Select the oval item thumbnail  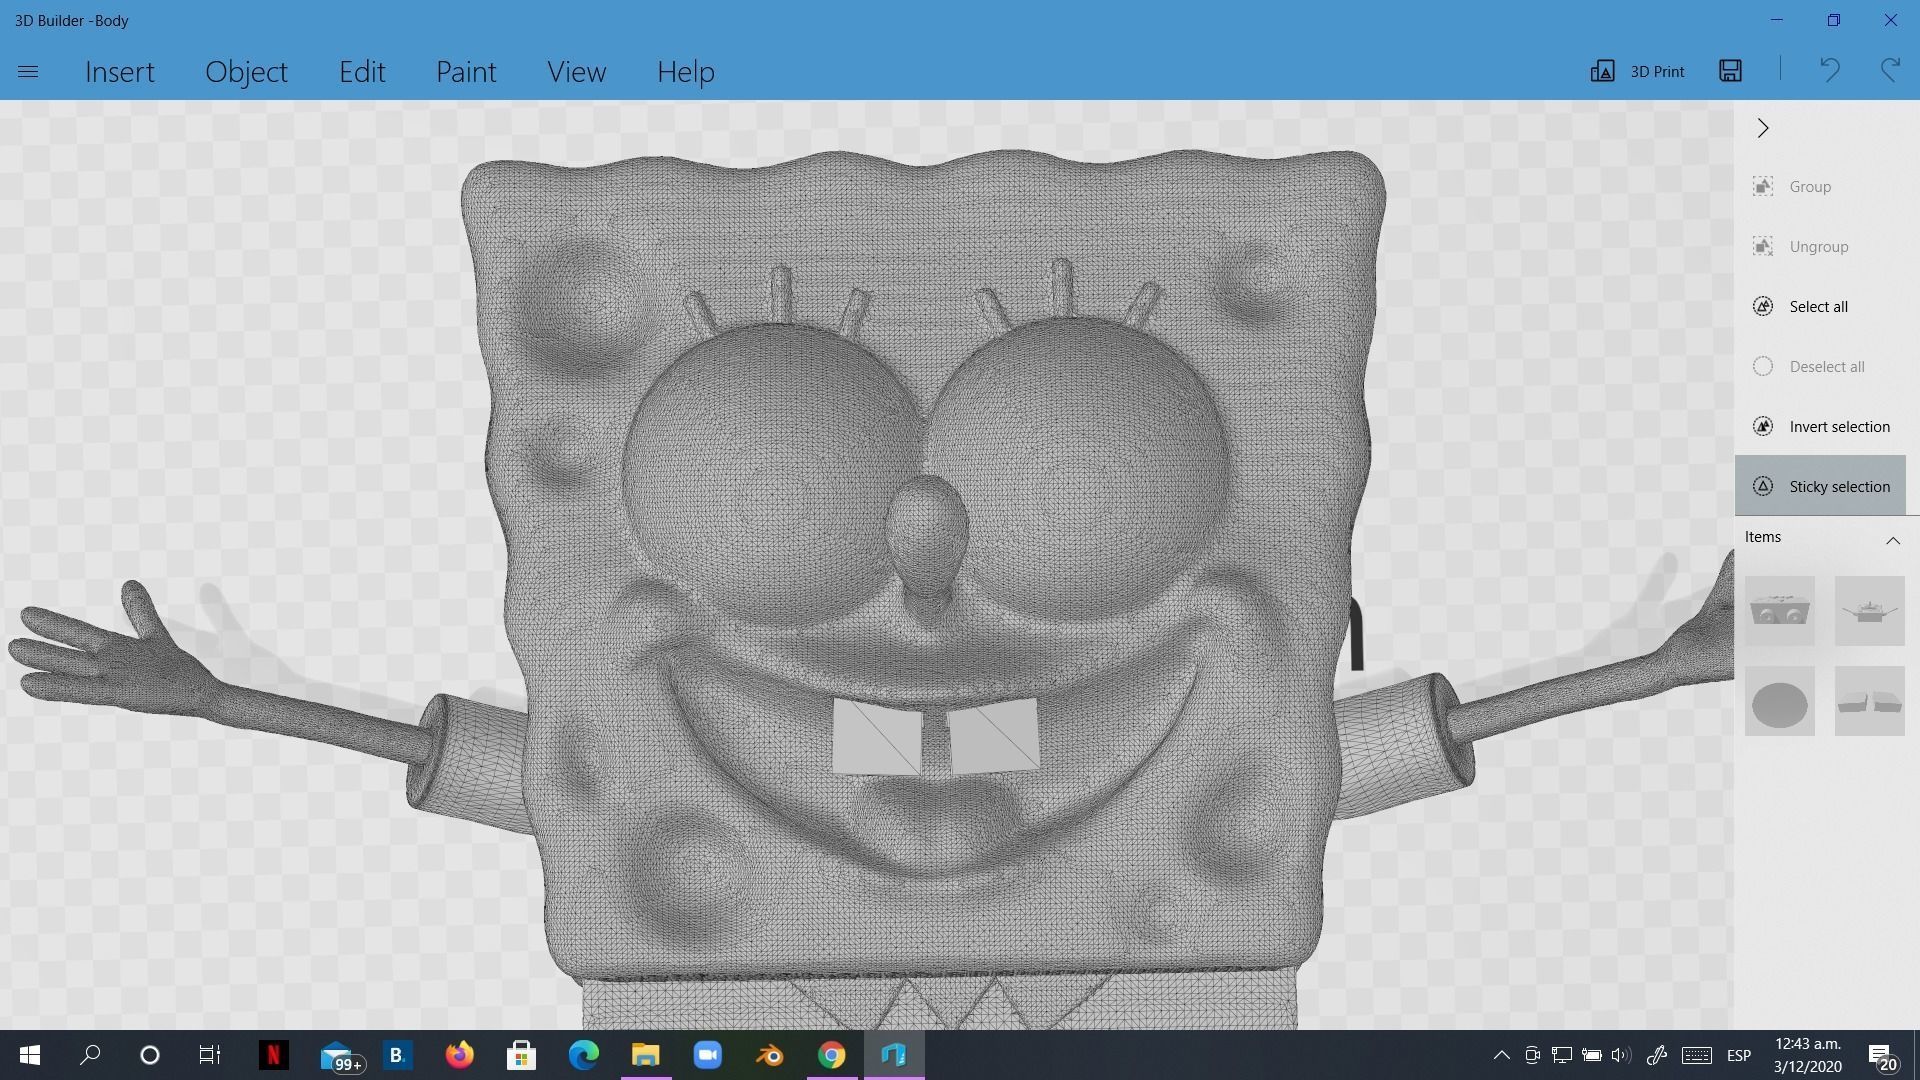[1780, 702]
